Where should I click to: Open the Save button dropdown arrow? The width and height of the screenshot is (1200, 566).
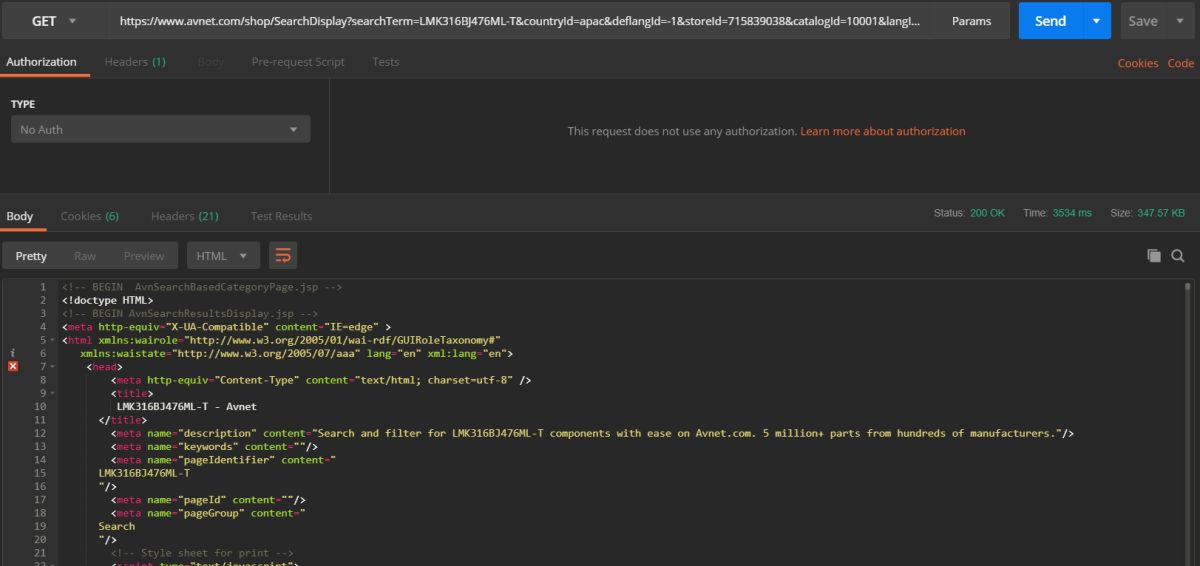1180,21
